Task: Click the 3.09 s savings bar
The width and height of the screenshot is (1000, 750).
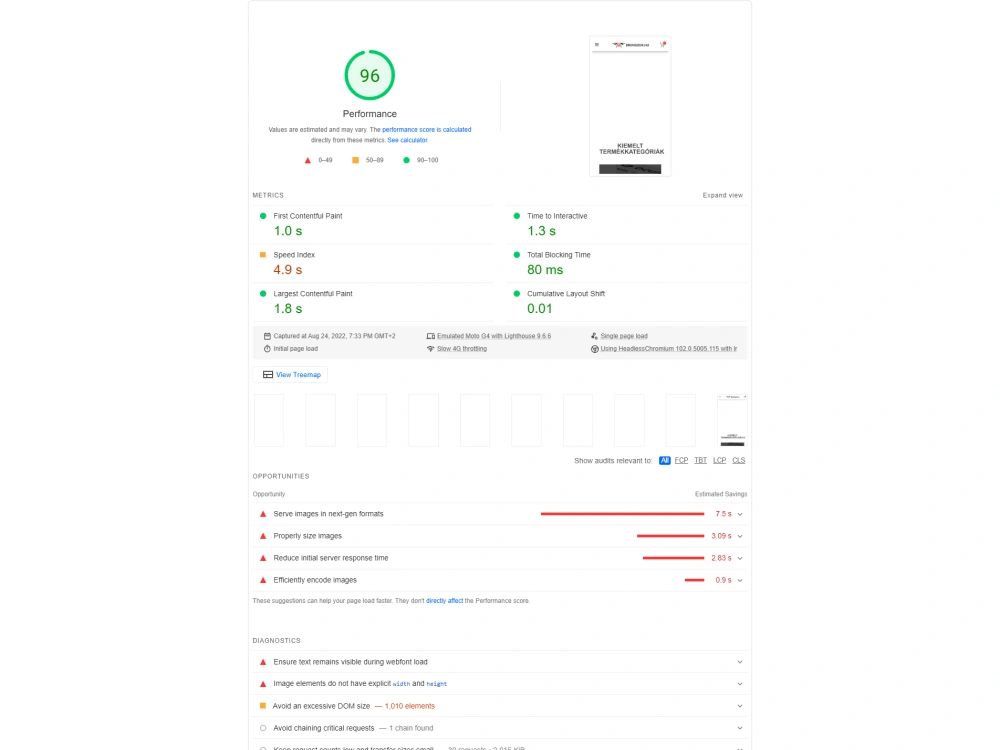Action: tap(670, 536)
